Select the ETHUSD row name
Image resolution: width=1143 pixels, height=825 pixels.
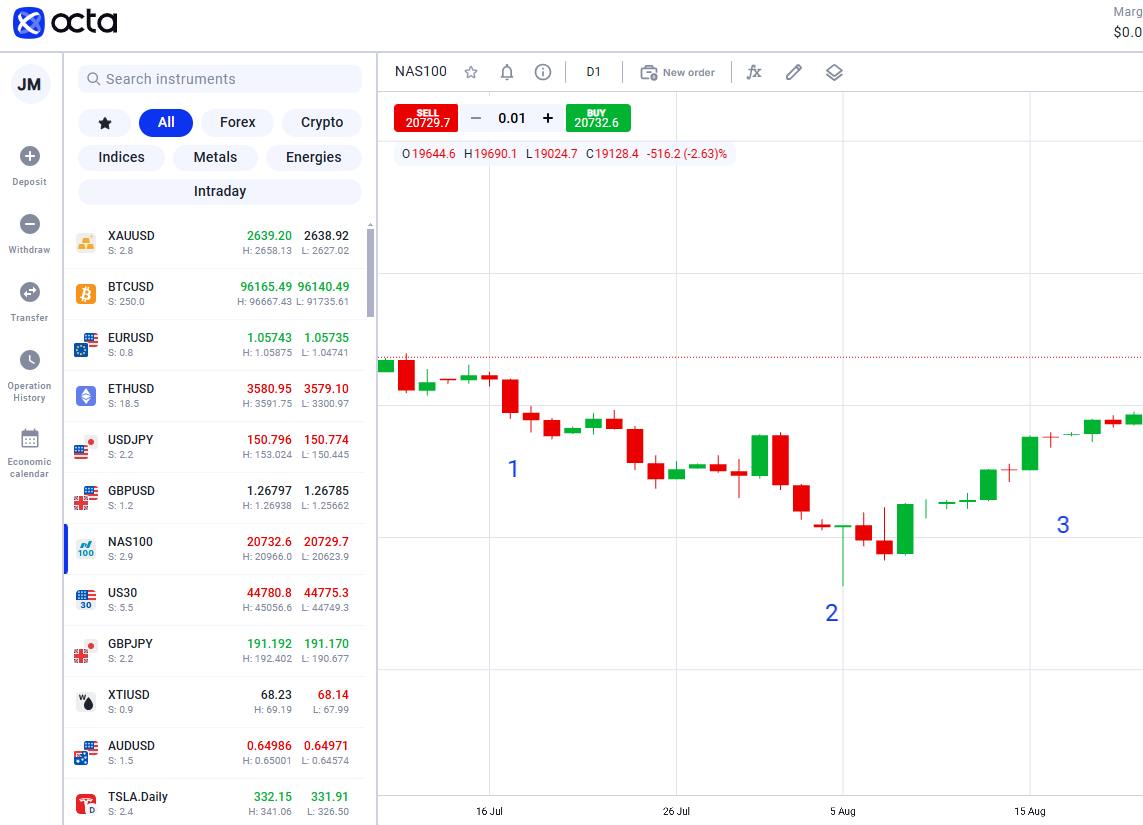[131, 389]
